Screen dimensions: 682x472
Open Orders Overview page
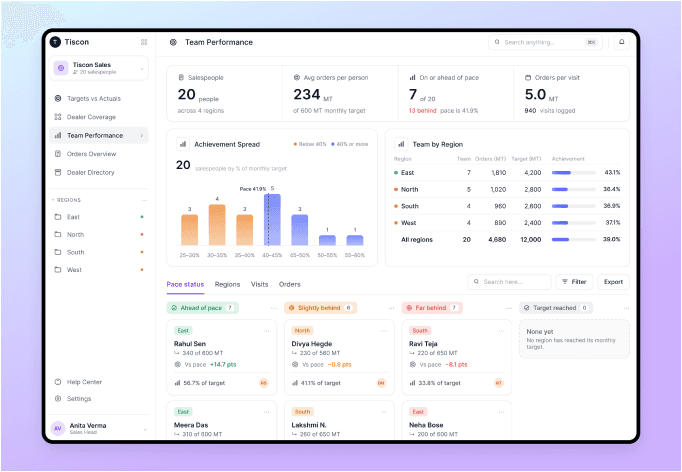tap(99, 154)
